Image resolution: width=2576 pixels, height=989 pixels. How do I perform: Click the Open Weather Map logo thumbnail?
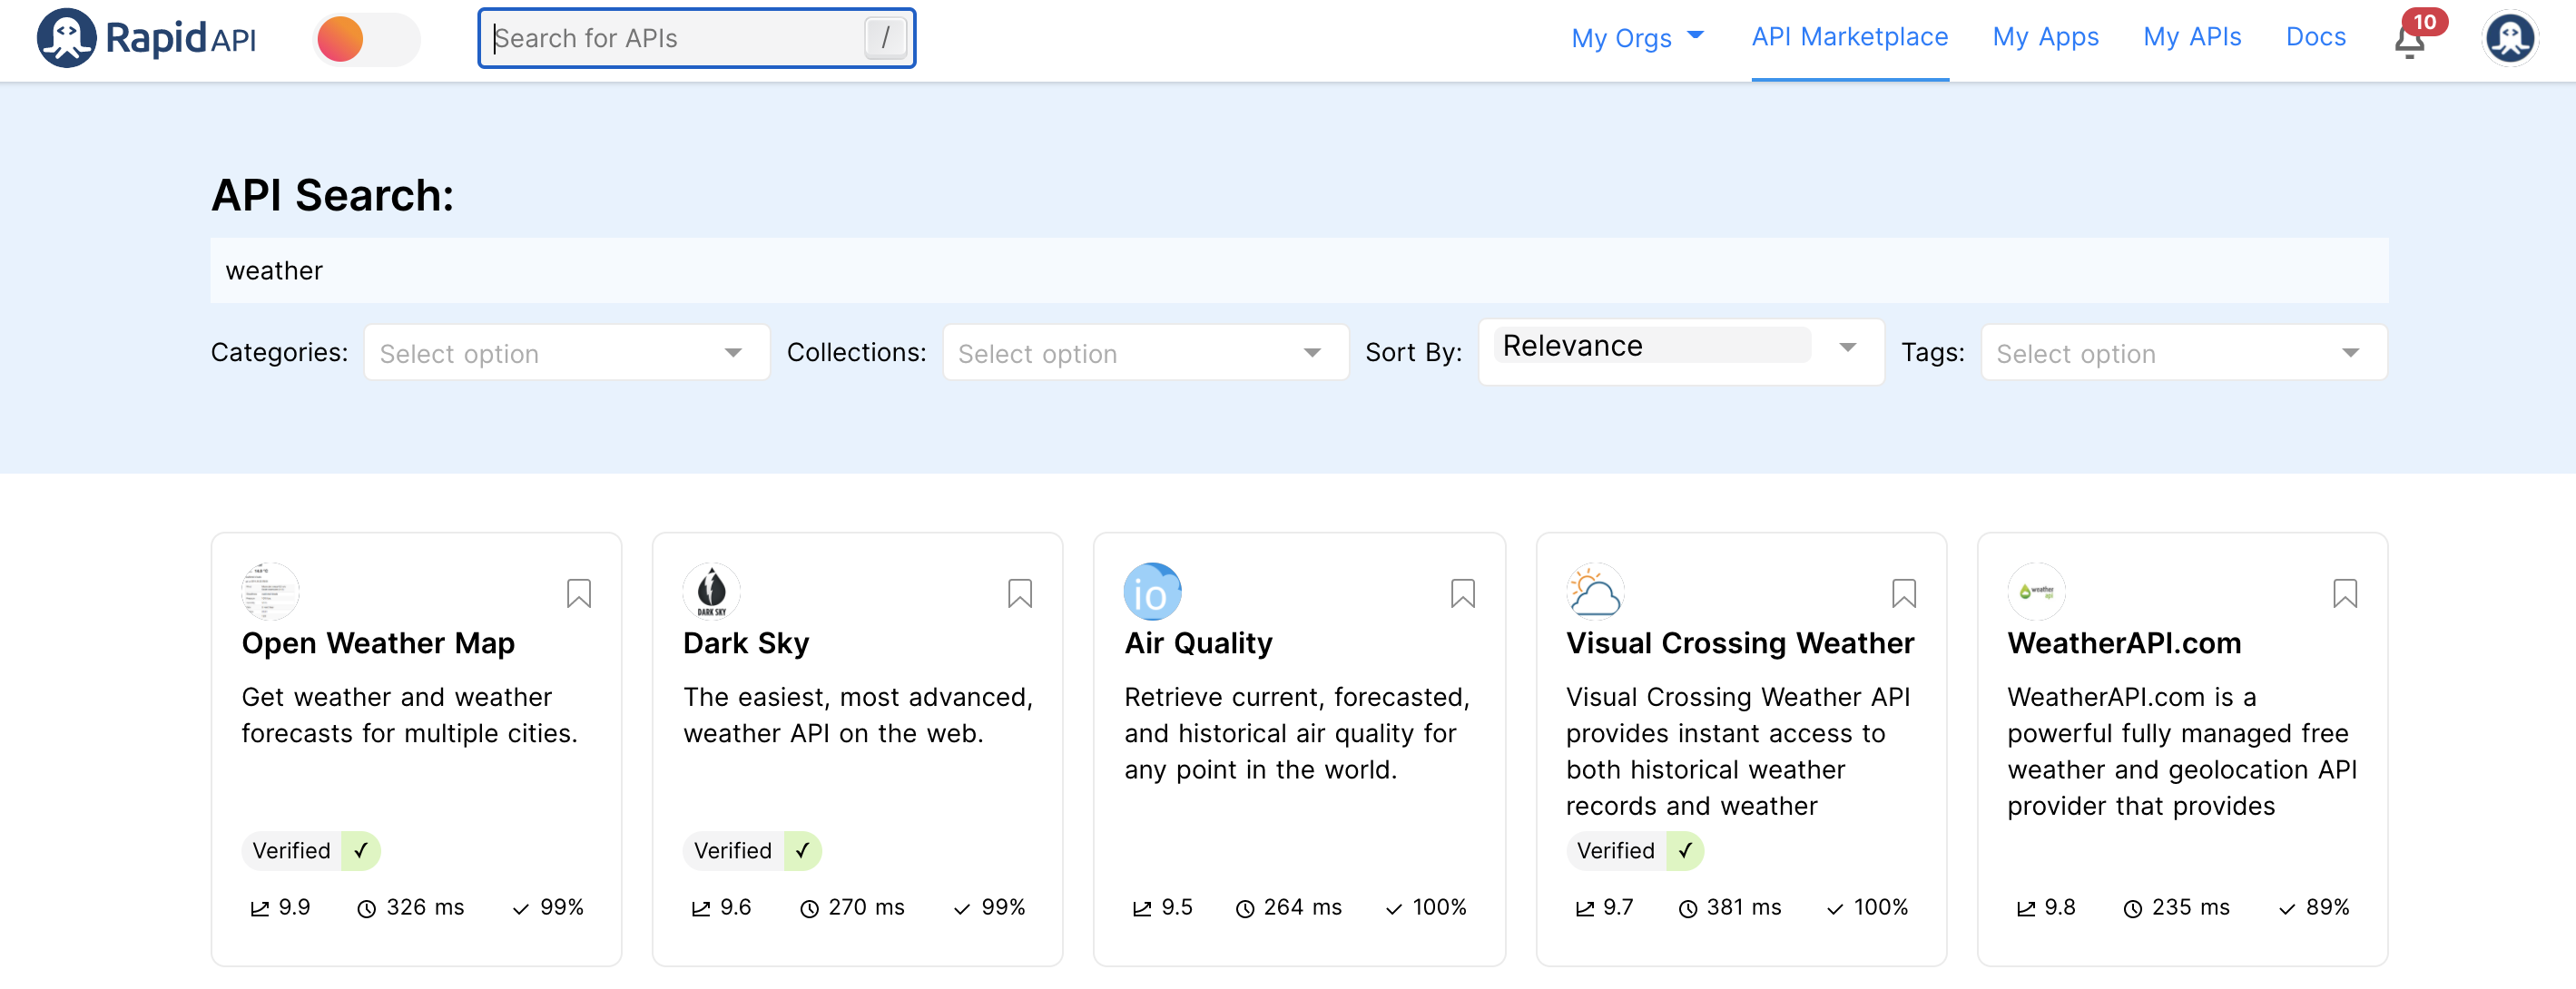tap(270, 591)
